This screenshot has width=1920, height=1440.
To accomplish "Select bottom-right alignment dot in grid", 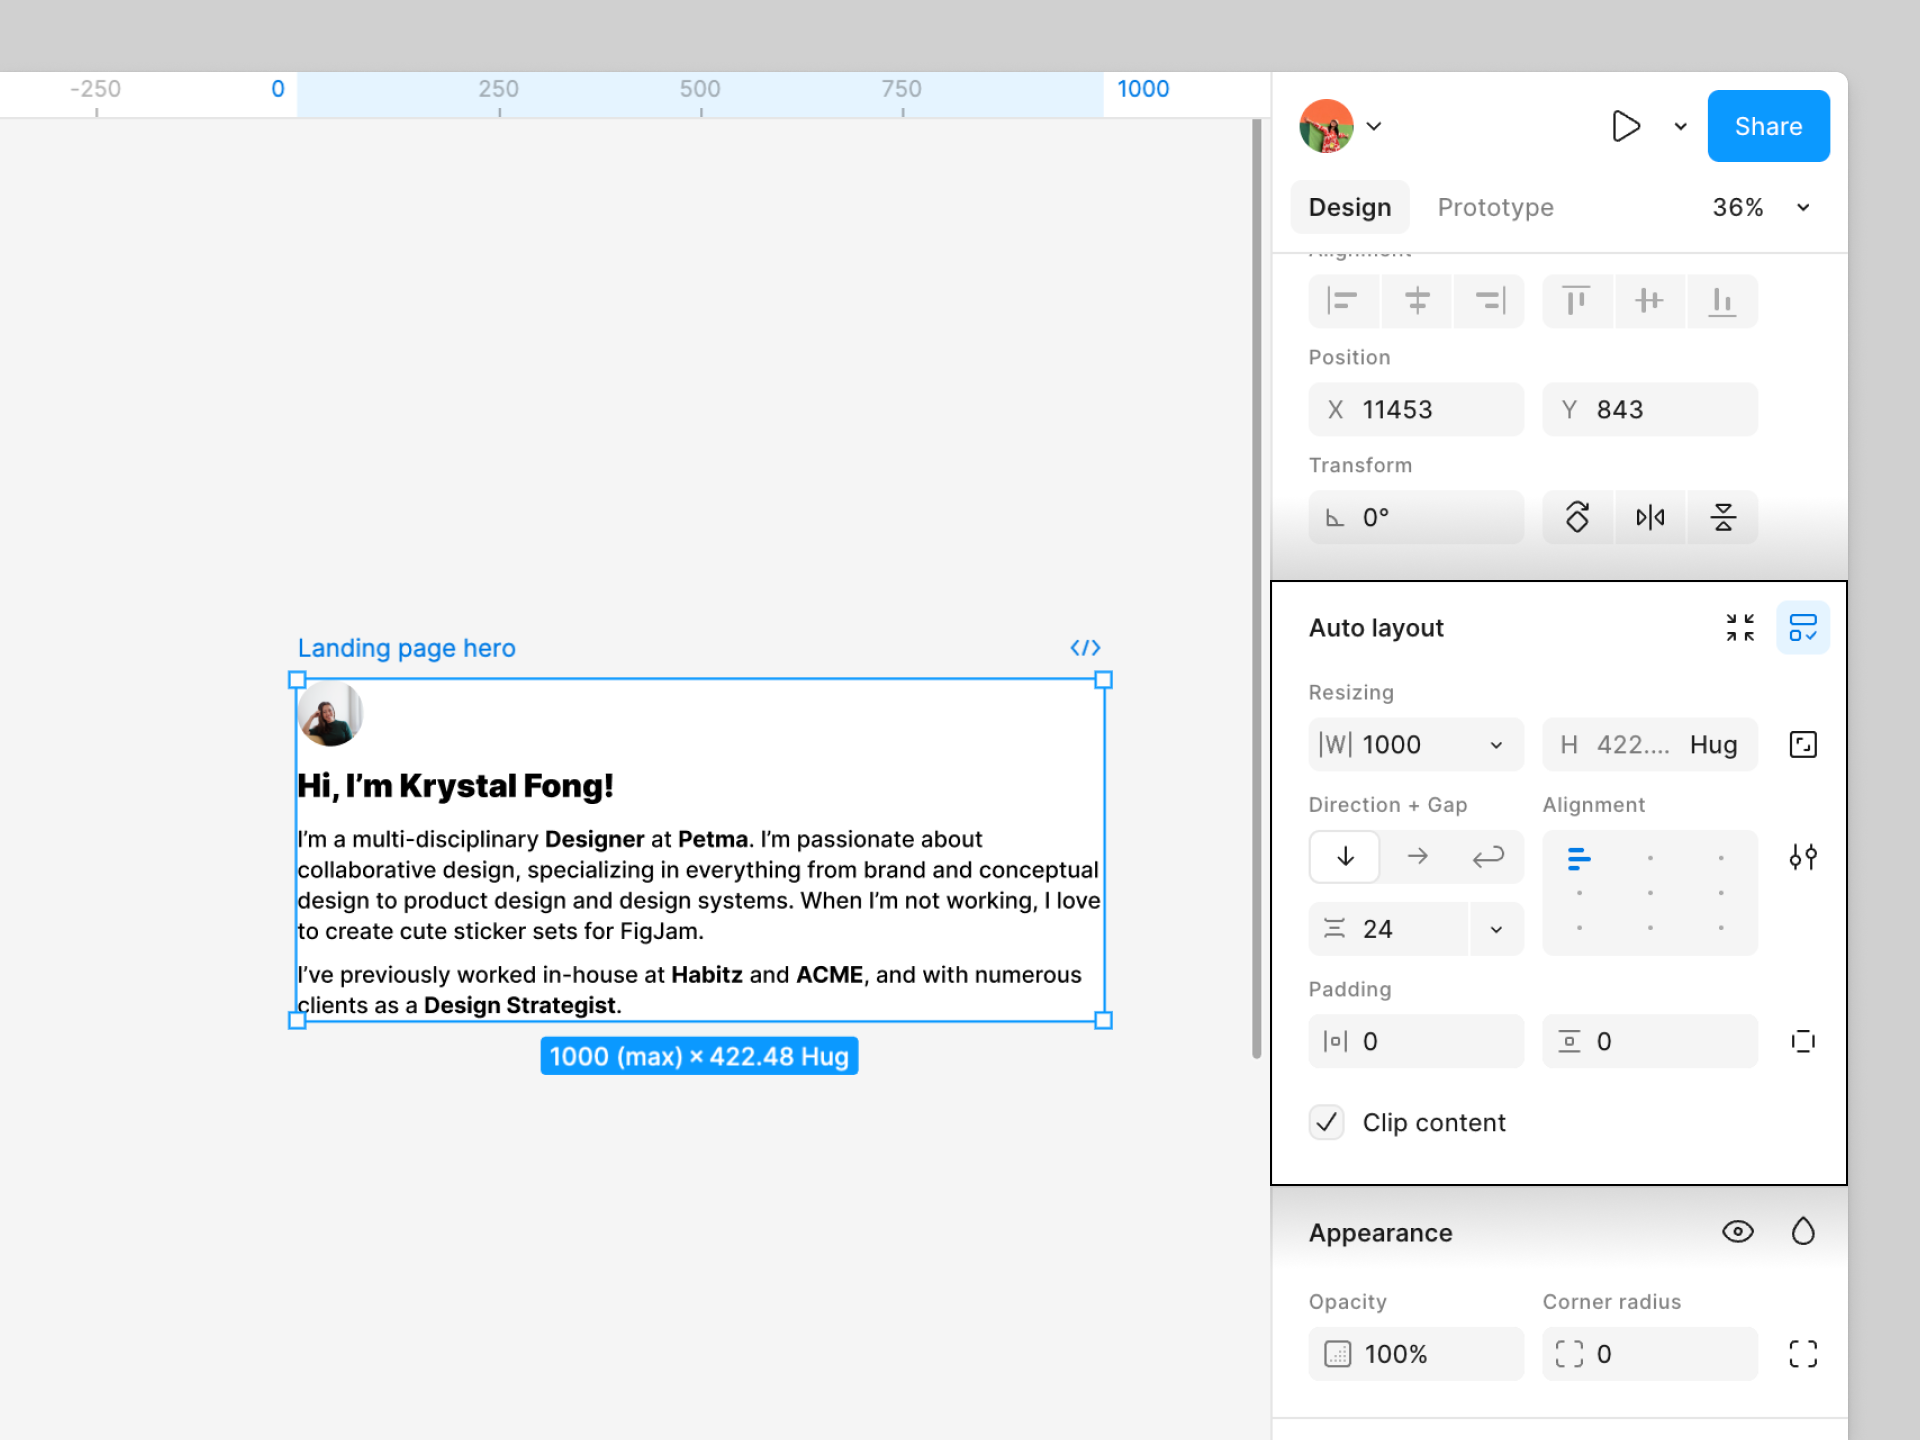I will (x=1721, y=928).
